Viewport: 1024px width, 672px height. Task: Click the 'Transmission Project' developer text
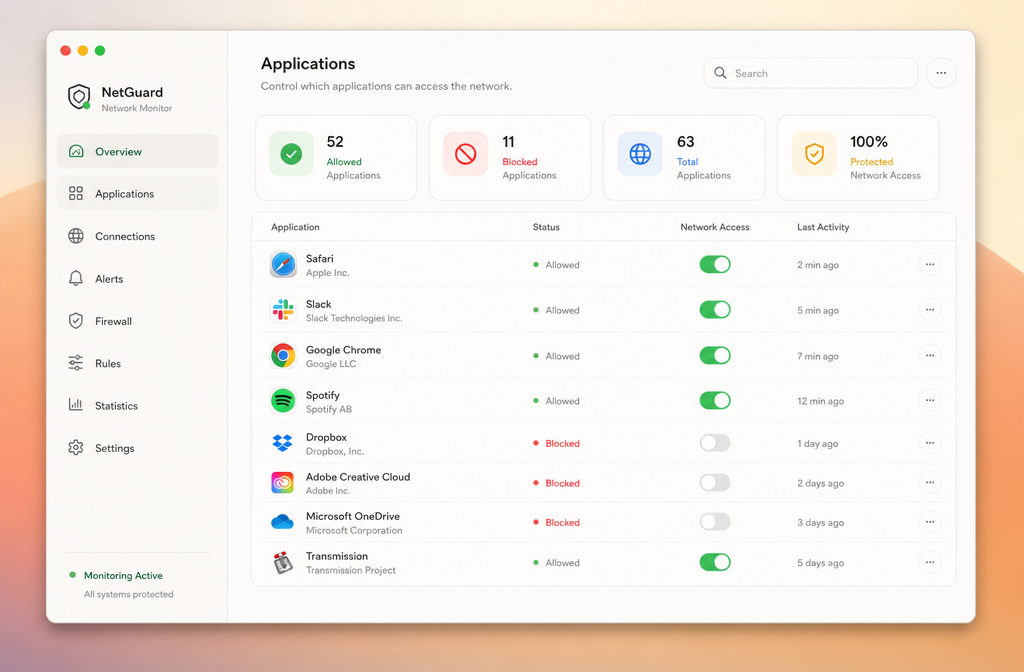(x=351, y=570)
